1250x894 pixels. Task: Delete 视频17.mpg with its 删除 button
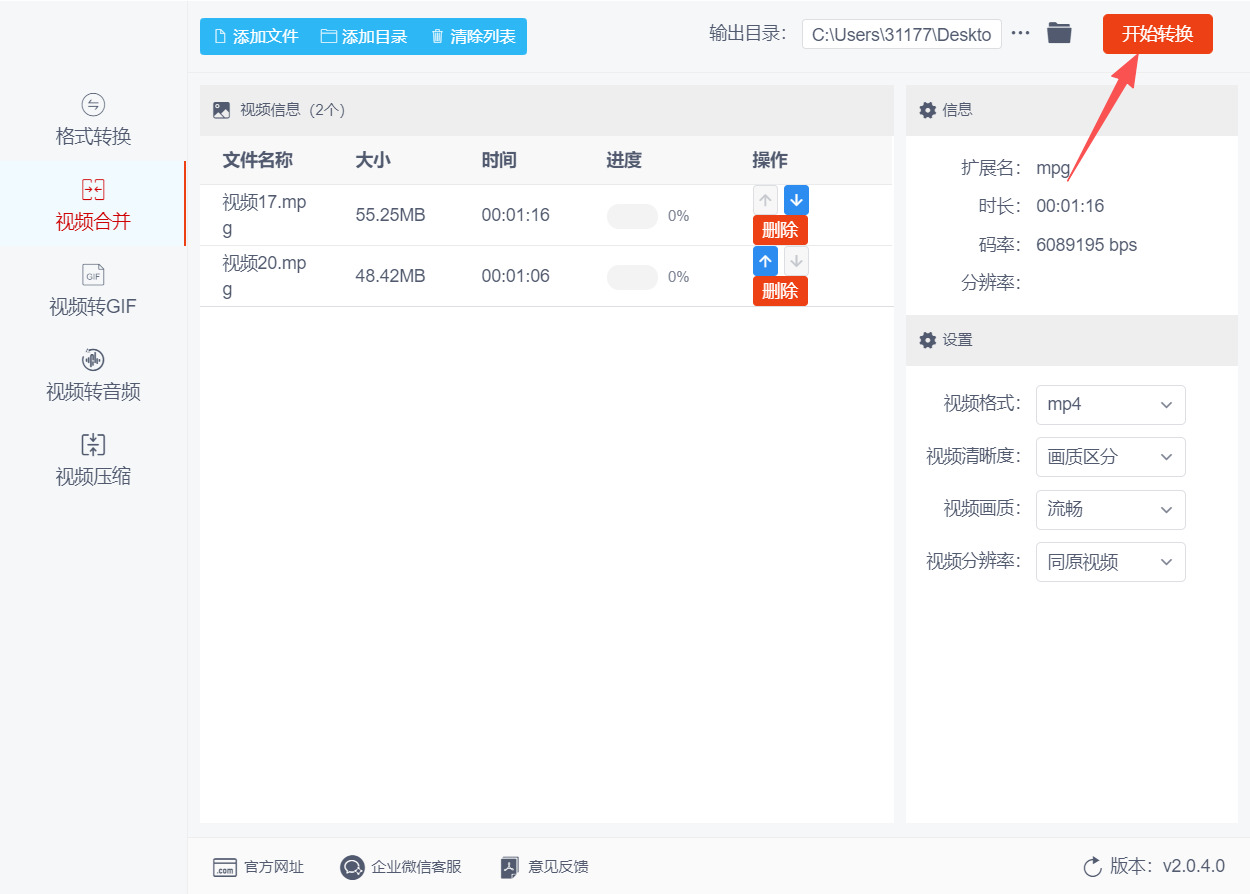click(x=780, y=230)
